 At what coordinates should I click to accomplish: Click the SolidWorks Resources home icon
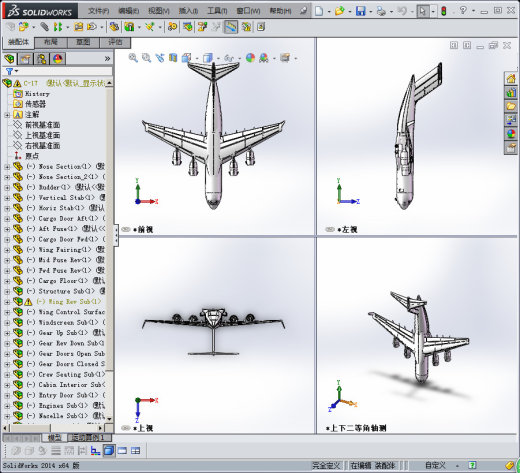point(511,79)
